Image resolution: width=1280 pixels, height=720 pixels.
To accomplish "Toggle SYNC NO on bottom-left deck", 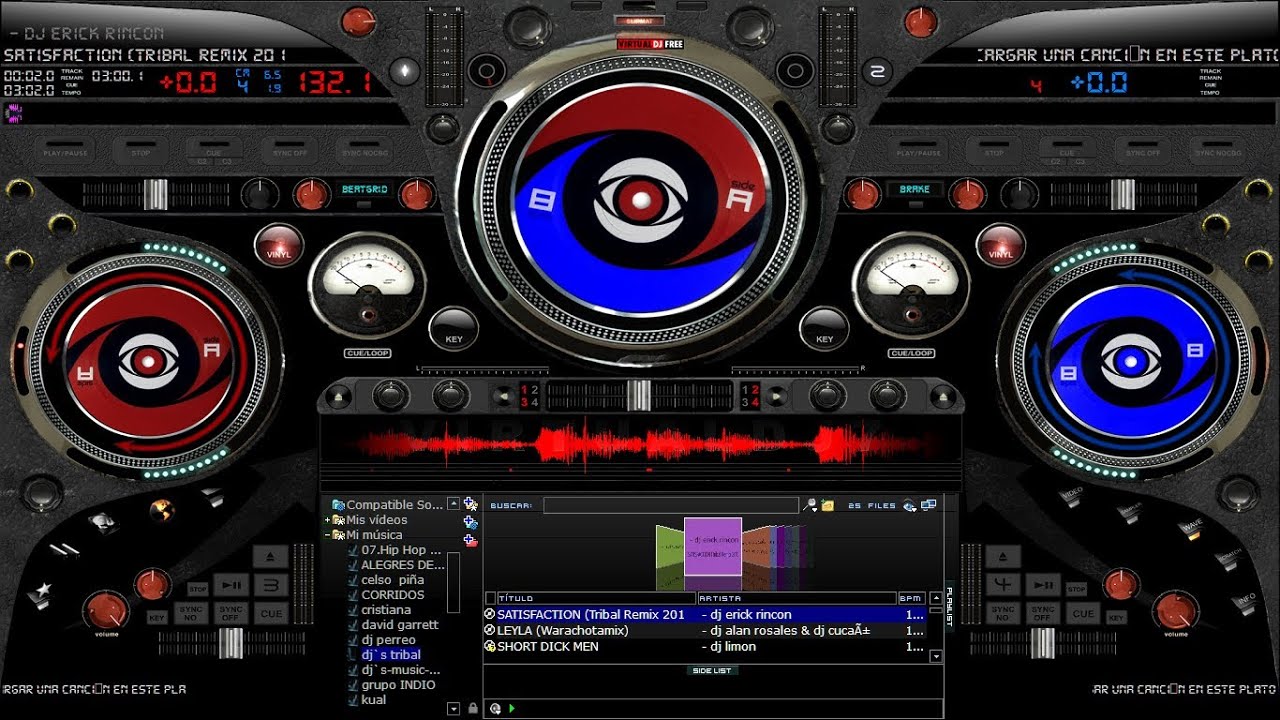I will click(189, 613).
